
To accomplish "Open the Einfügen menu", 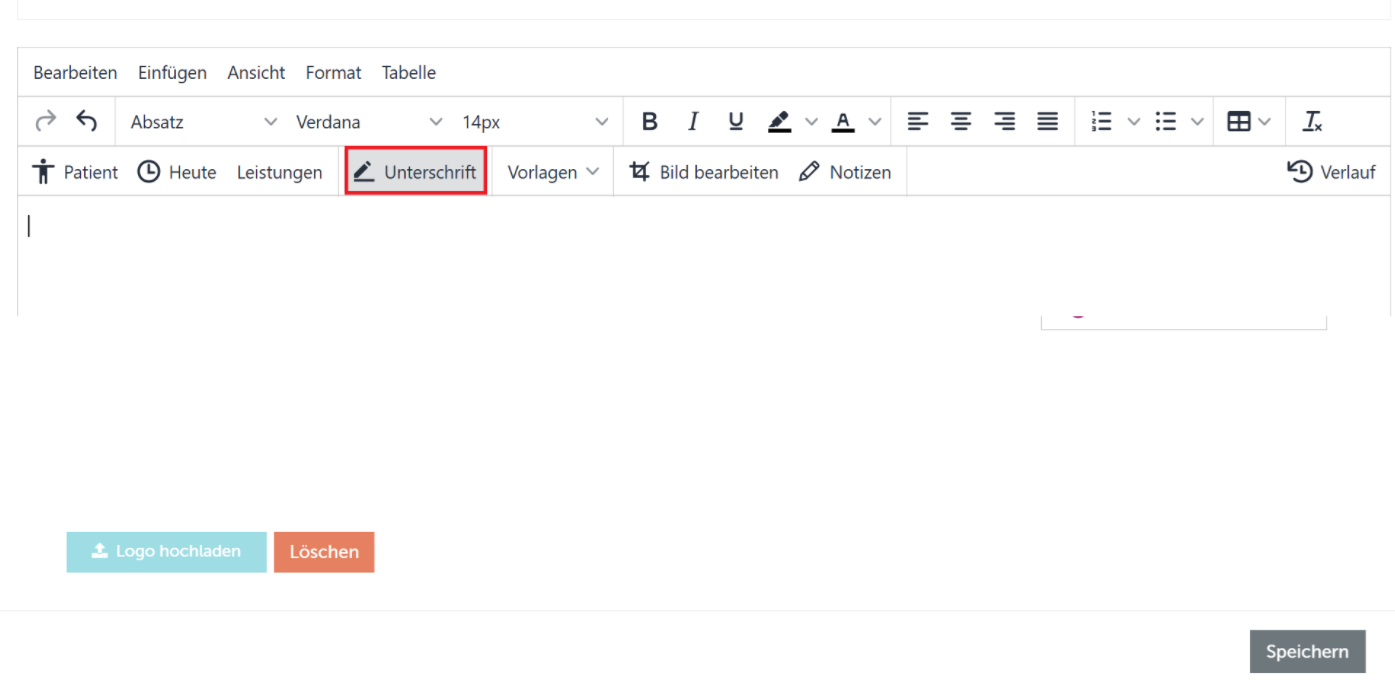I will [x=172, y=73].
